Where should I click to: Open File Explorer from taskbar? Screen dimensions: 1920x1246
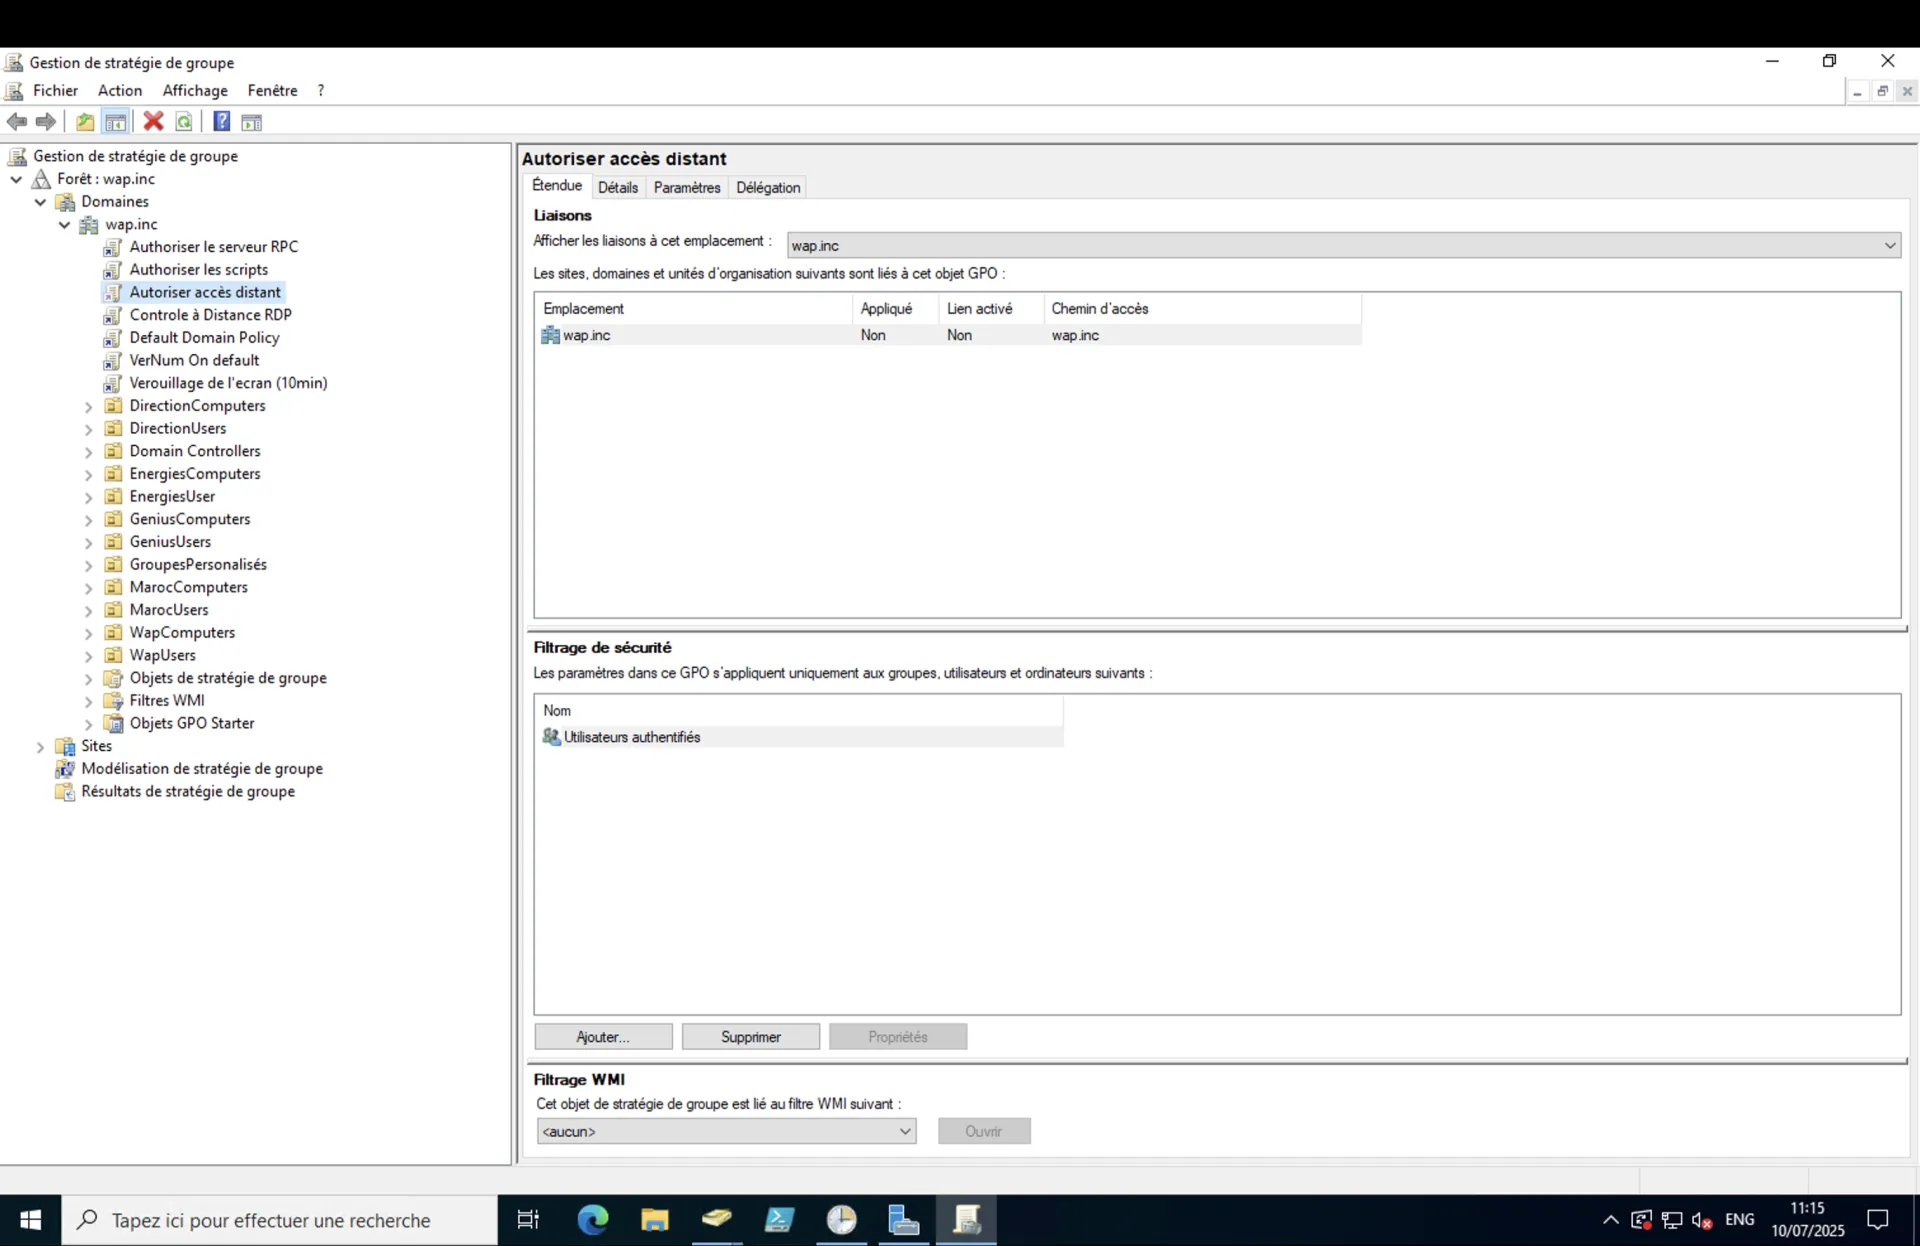[x=655, y=1220]
